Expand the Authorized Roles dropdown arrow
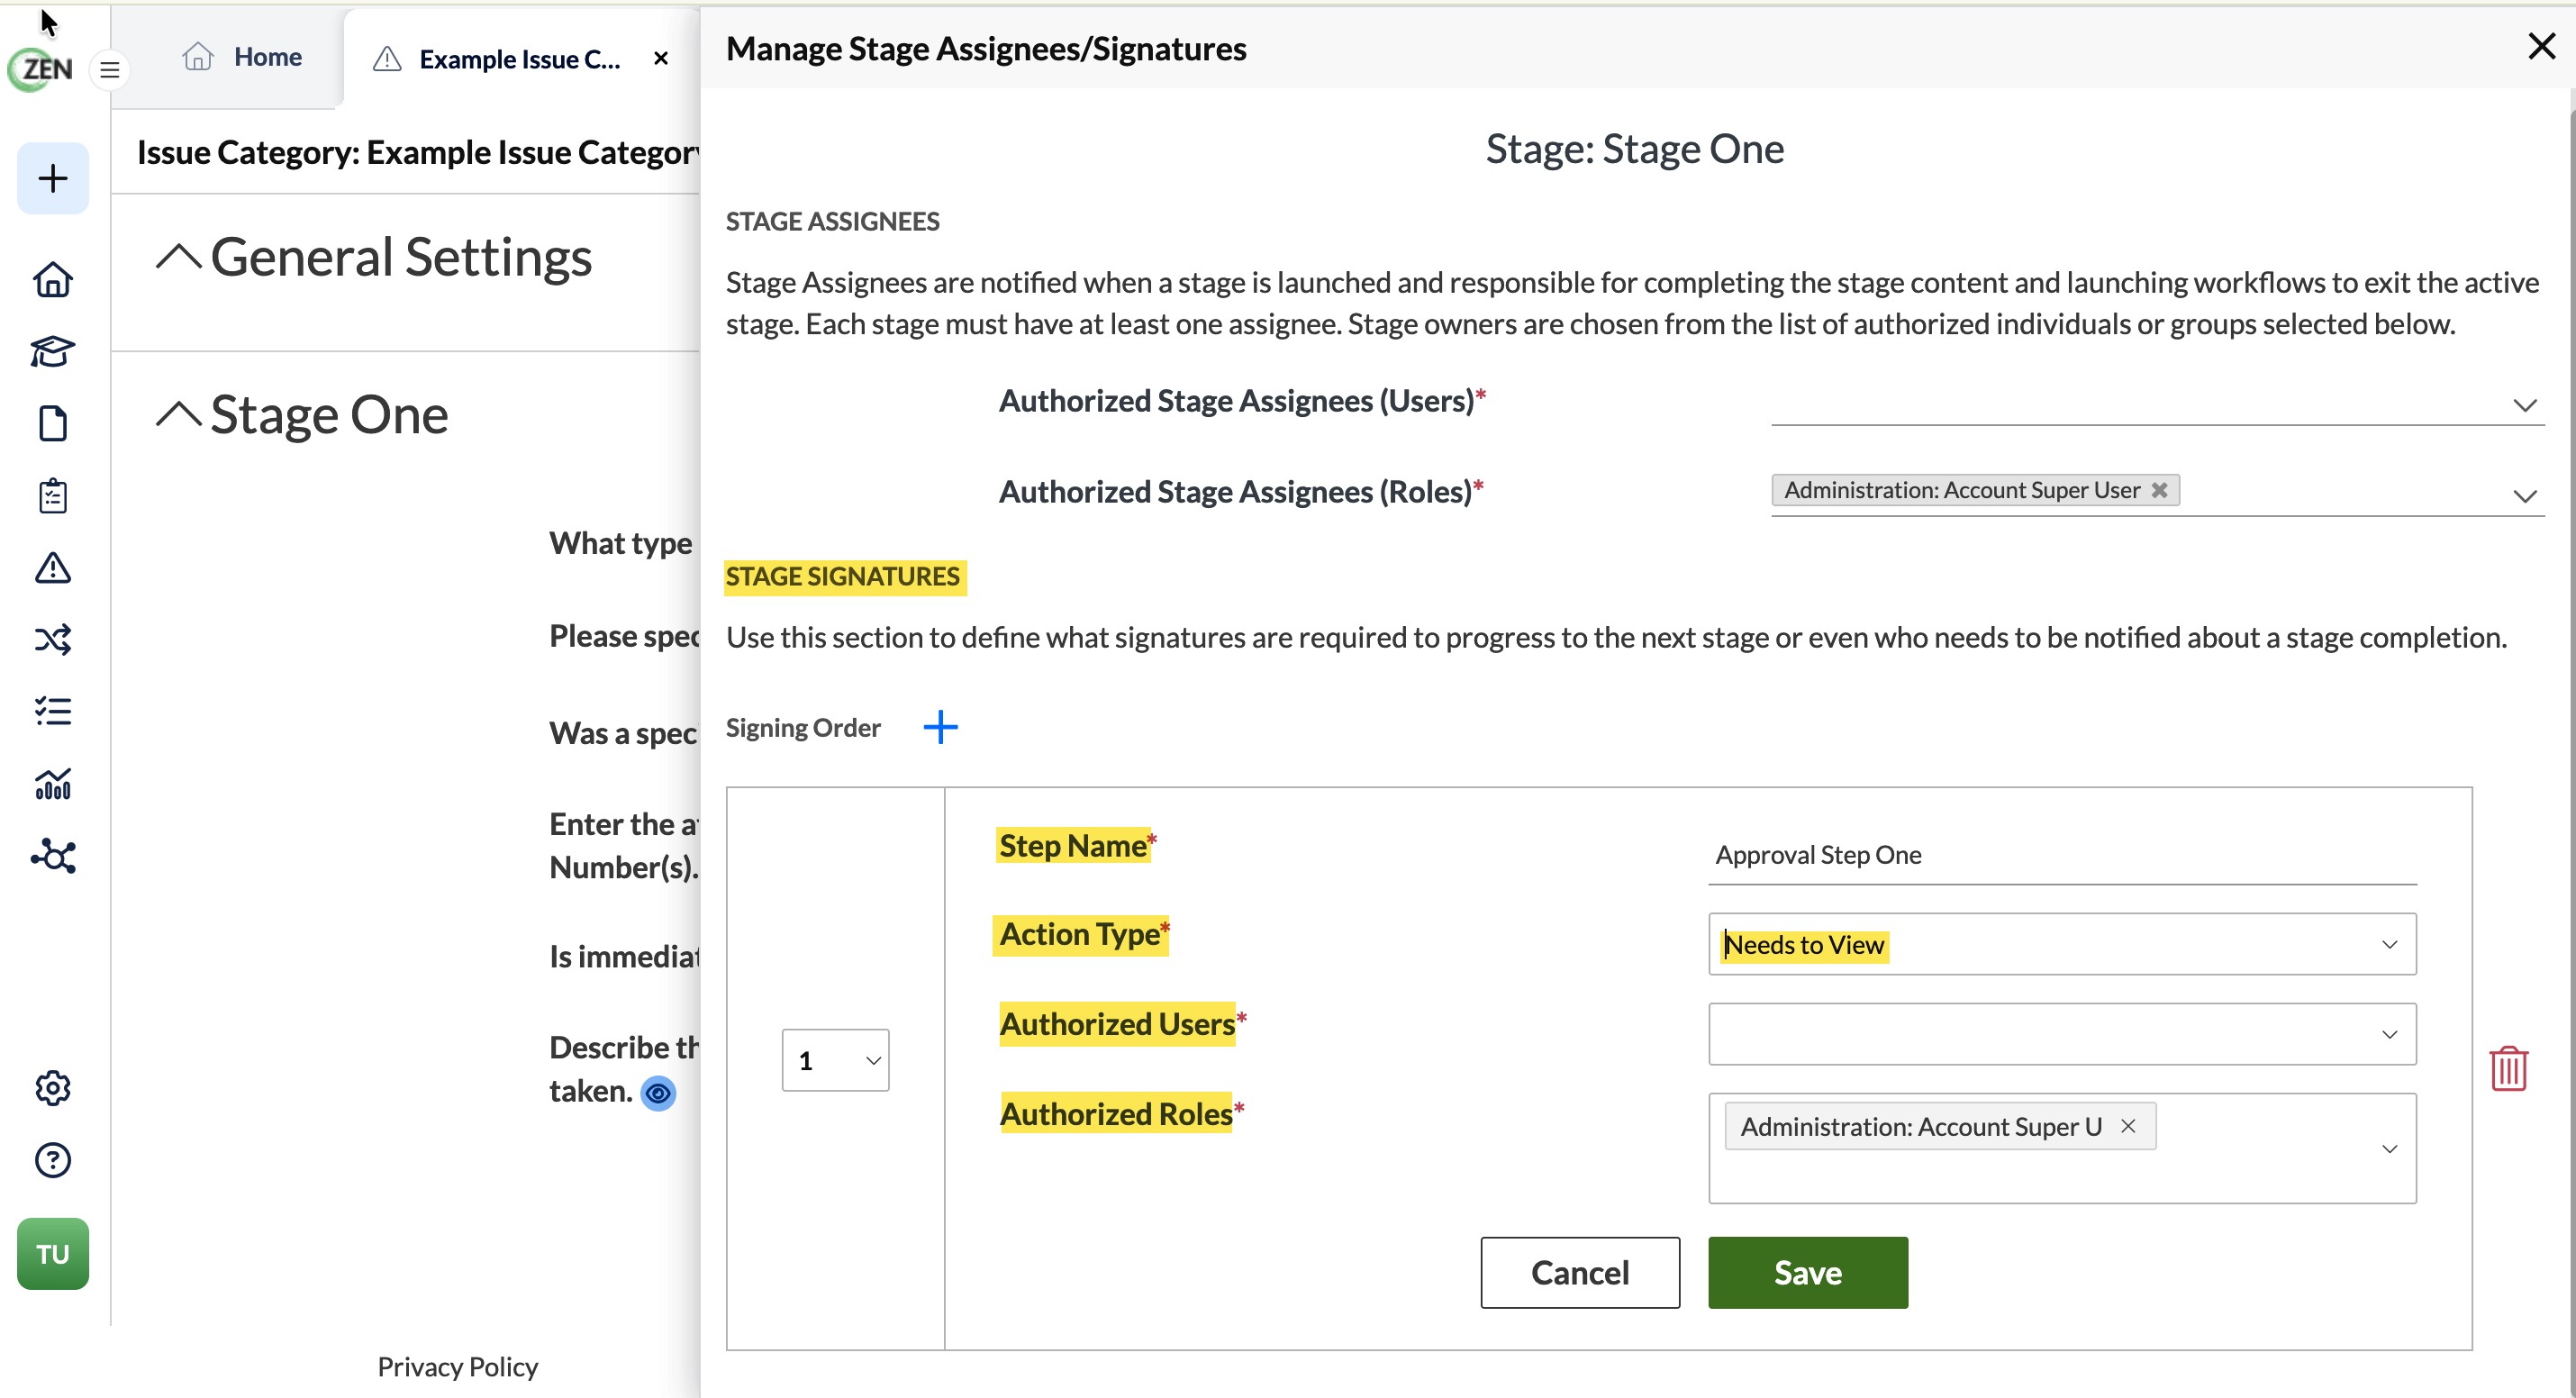This screenshot has height=1398, width=2576. click(2389, 1149)
